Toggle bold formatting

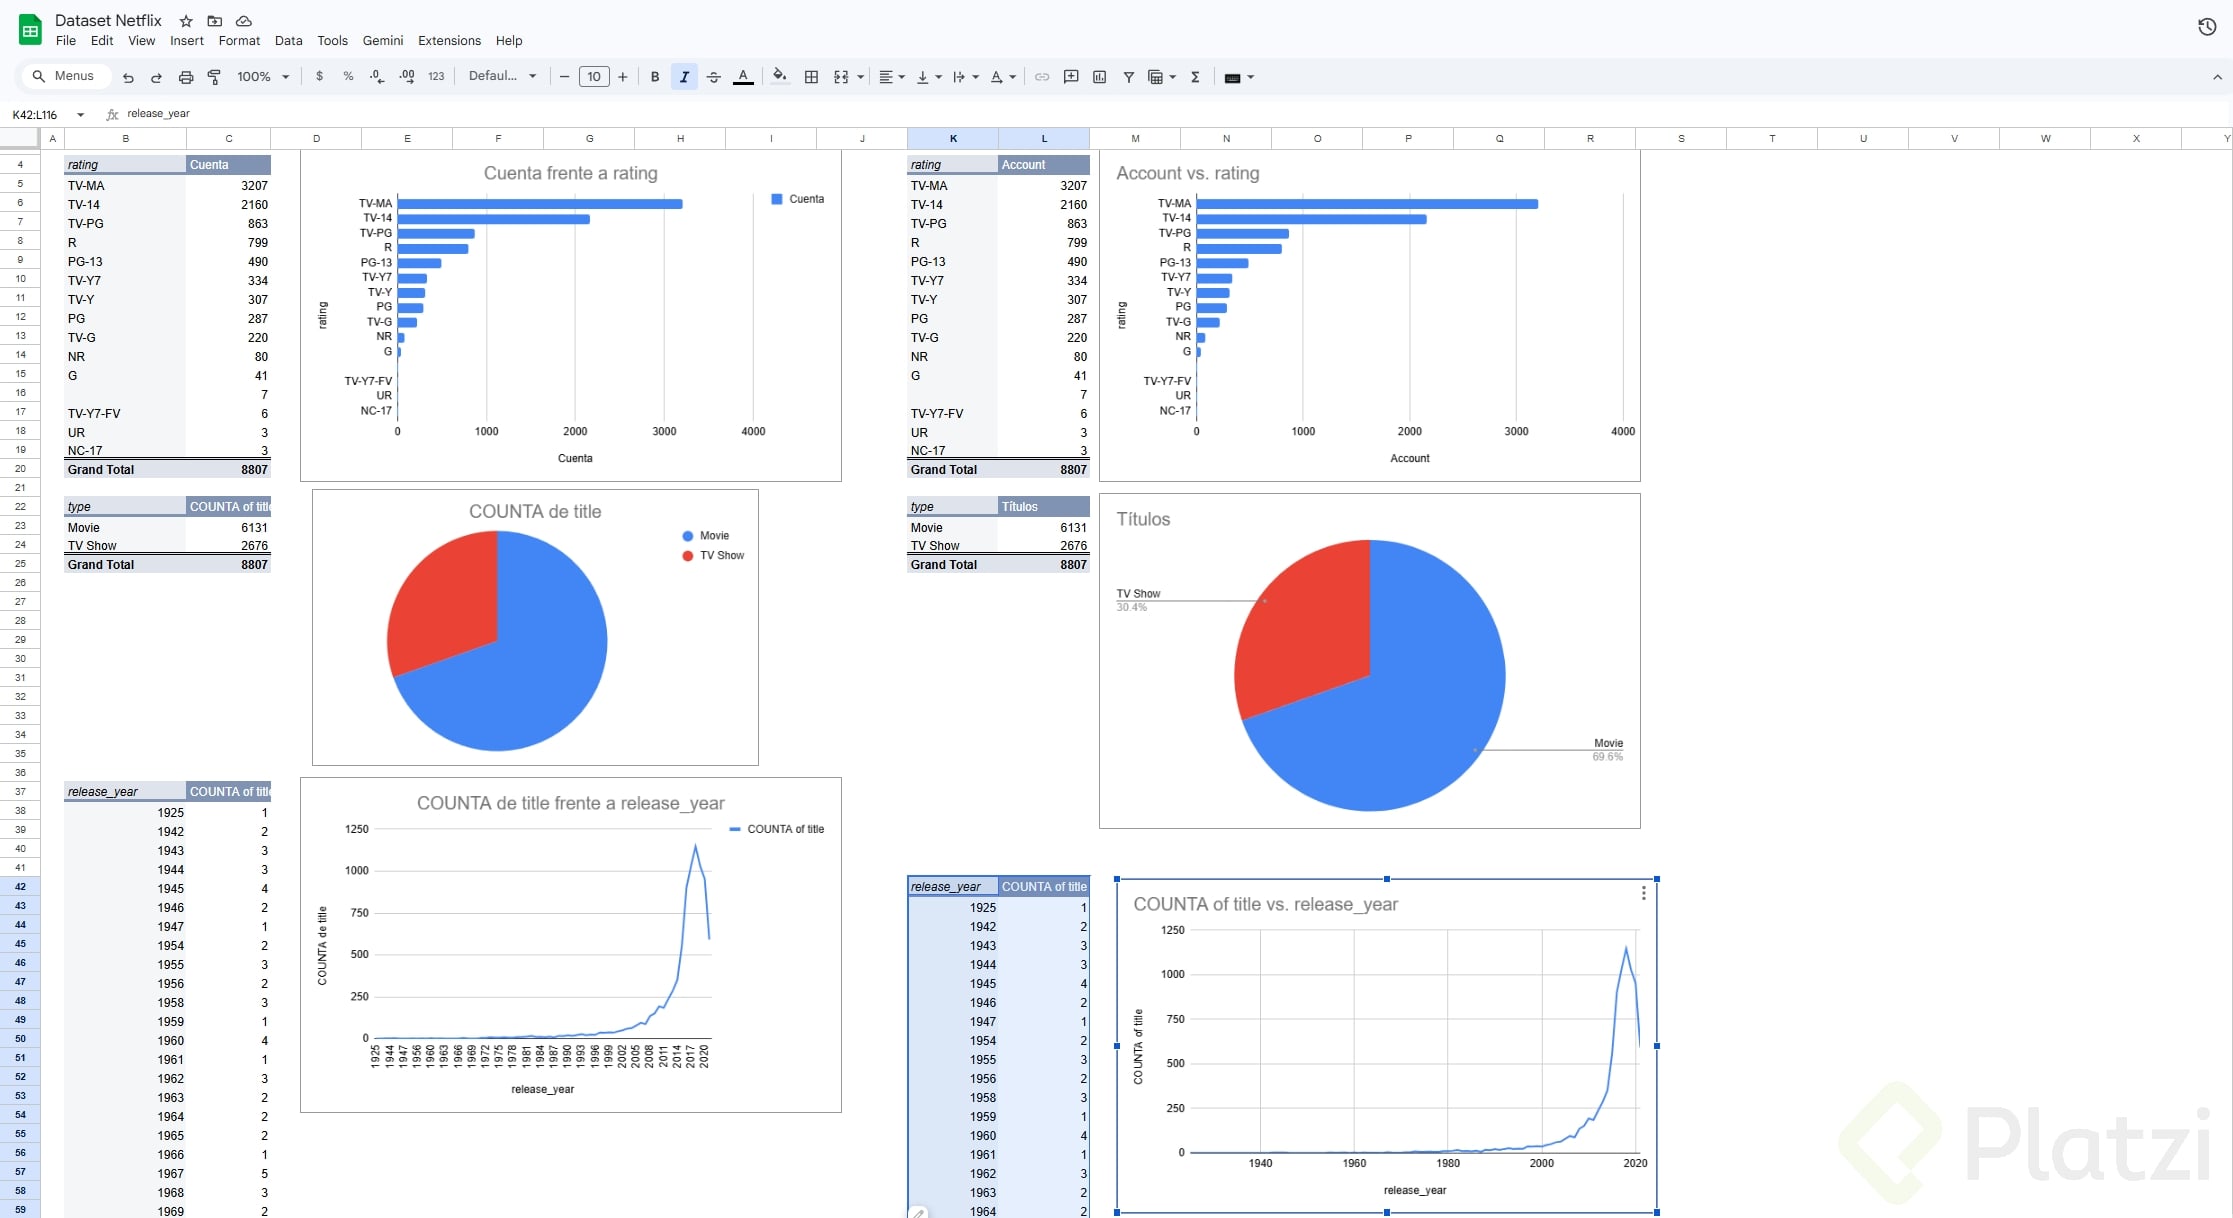click(655, 77)
